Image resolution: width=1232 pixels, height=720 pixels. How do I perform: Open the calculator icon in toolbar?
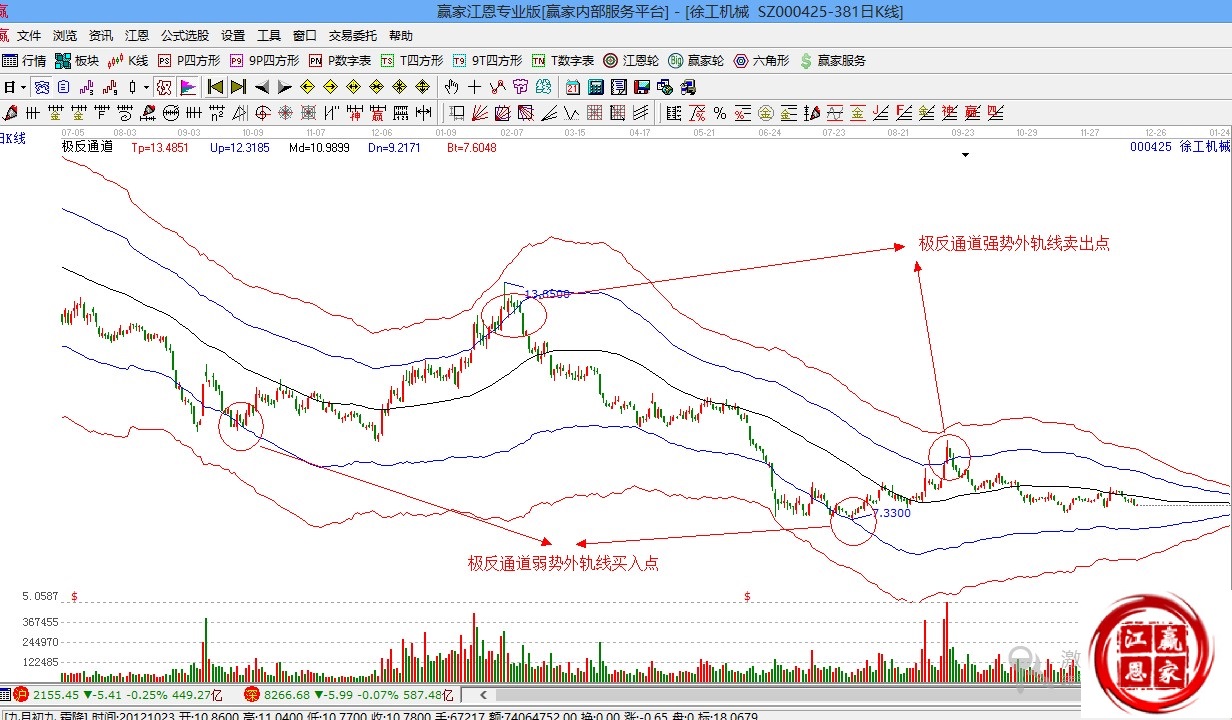click(x=595, y=87)
